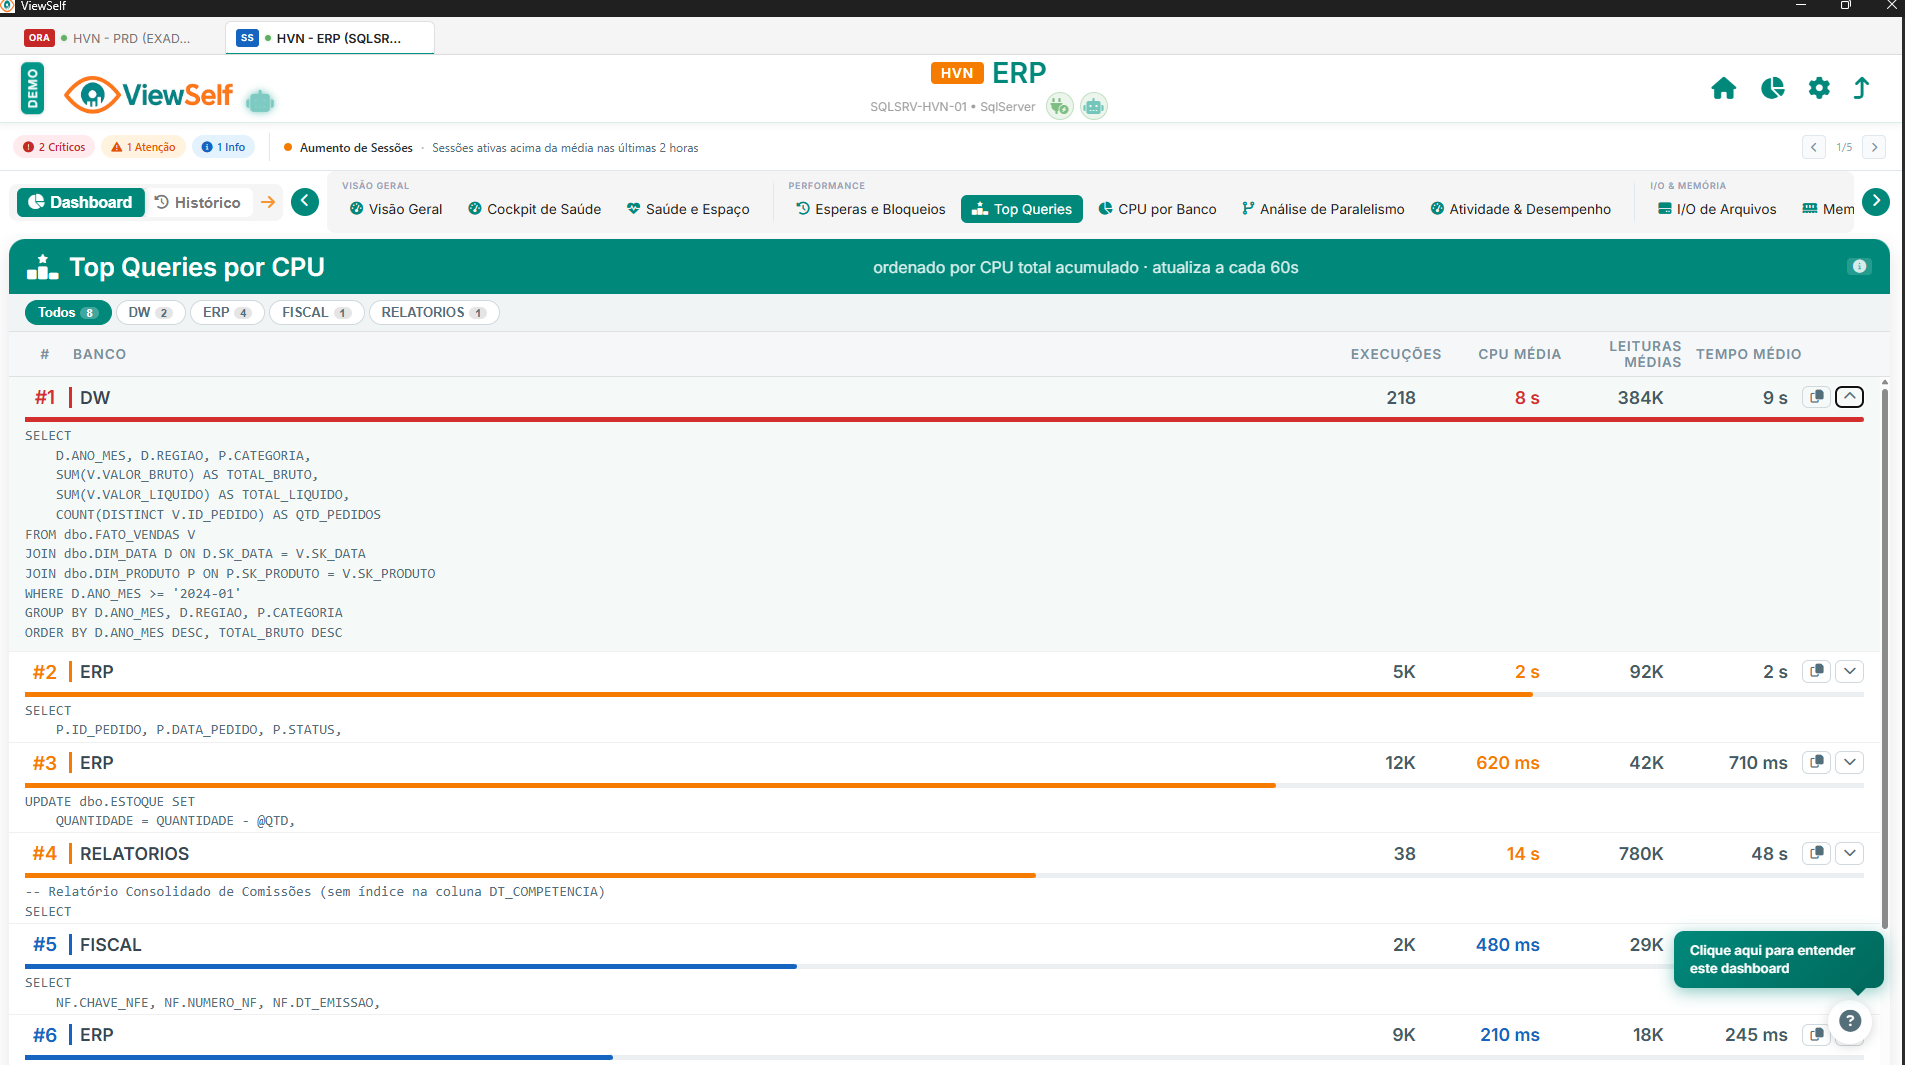The width and height of the screenshot is (1905, 1065).
Task: Open the Cockpit de Saúde dashboard
Action: (534, 209)
